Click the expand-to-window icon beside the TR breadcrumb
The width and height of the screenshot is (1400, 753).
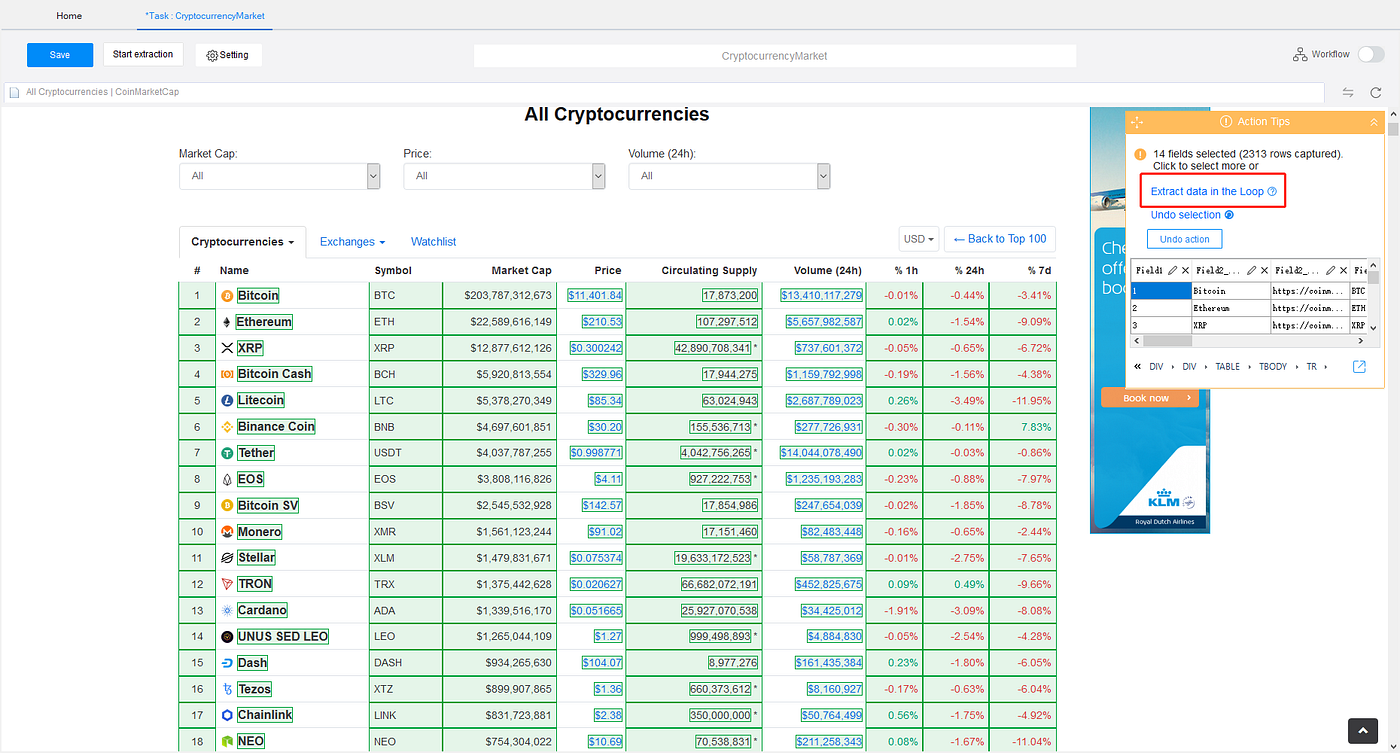1359,367
